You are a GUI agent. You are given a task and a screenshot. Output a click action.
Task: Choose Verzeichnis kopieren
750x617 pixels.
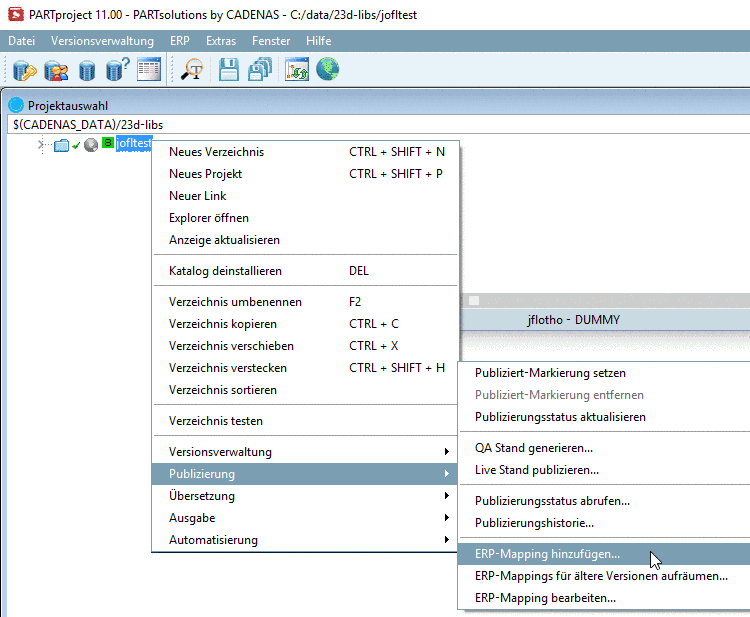point(305,324)
